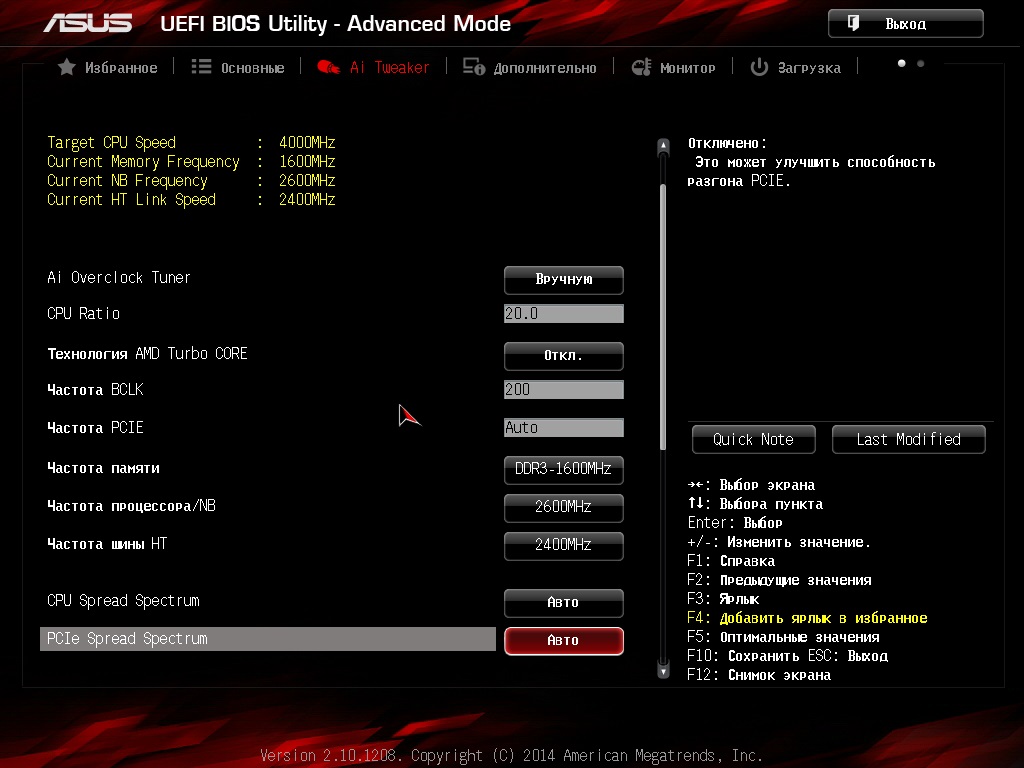This screenshot has width=1024, height=768.
Task: Select the CPU Spread Spectrum label
Action: coord(123,601)
